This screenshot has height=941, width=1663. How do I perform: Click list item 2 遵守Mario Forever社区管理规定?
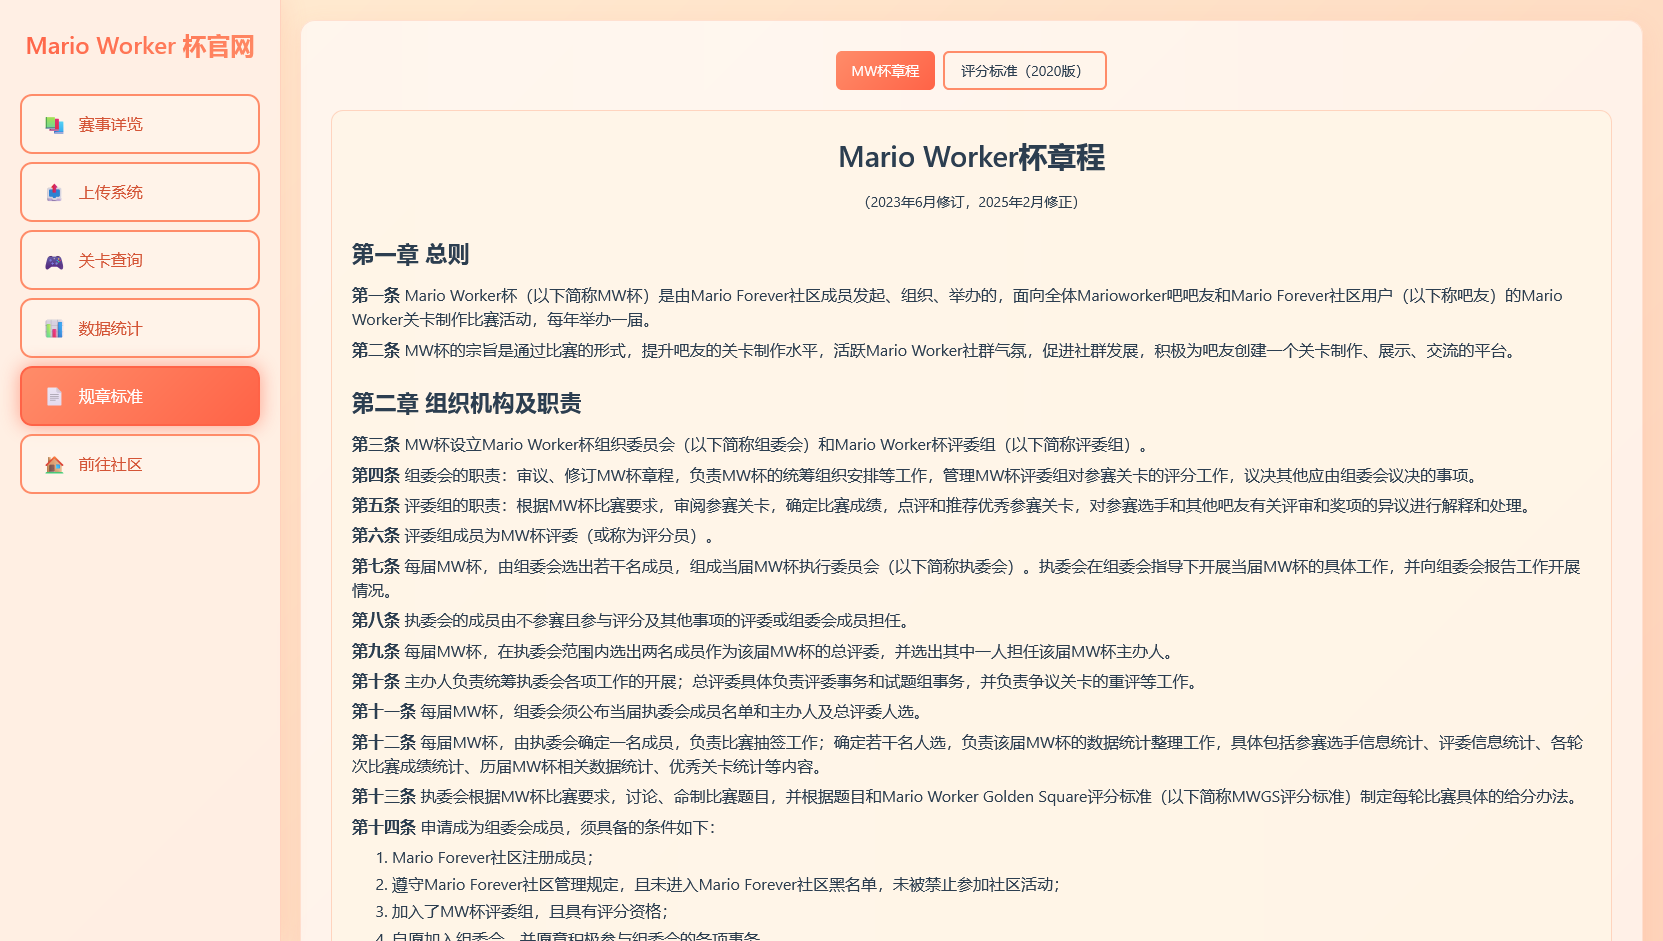[725, 884]
